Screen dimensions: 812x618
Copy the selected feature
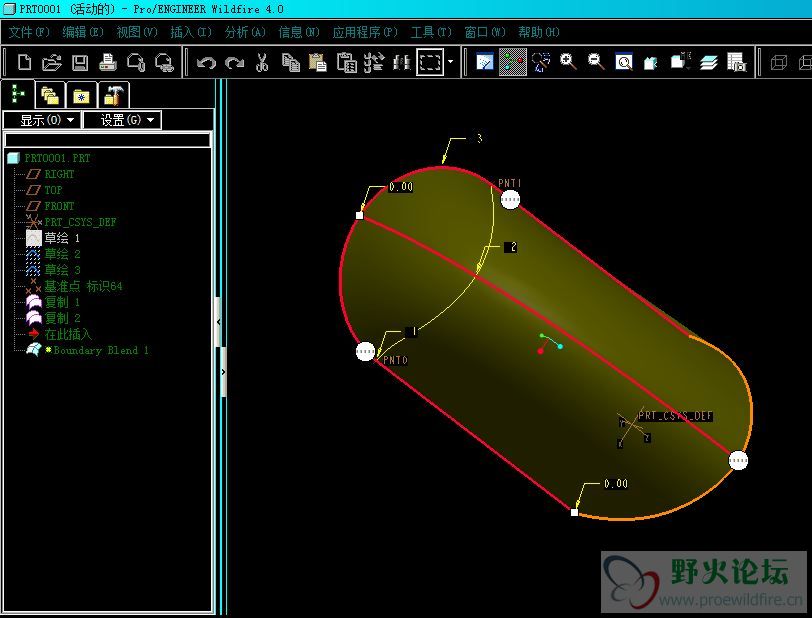(291, 63)
